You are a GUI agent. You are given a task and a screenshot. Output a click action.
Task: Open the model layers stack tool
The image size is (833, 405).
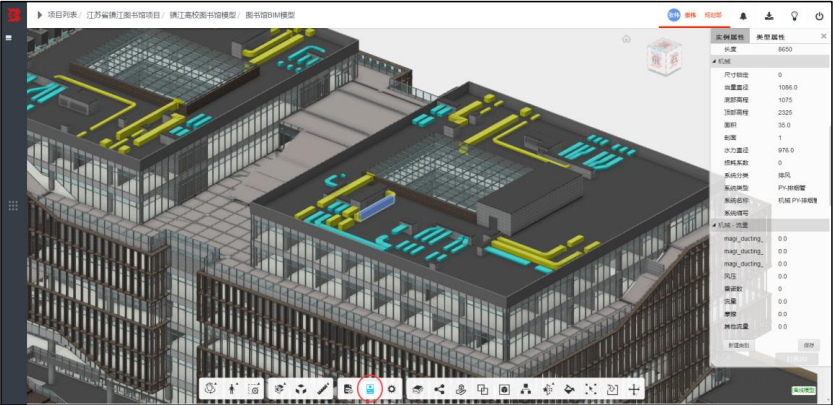point(418,389)
